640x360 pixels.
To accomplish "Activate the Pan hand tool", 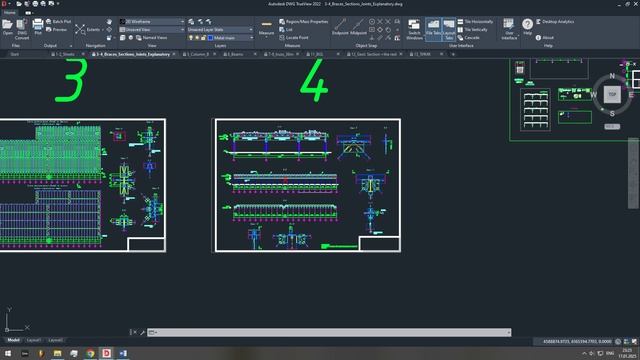I will [x=109, y=21].
